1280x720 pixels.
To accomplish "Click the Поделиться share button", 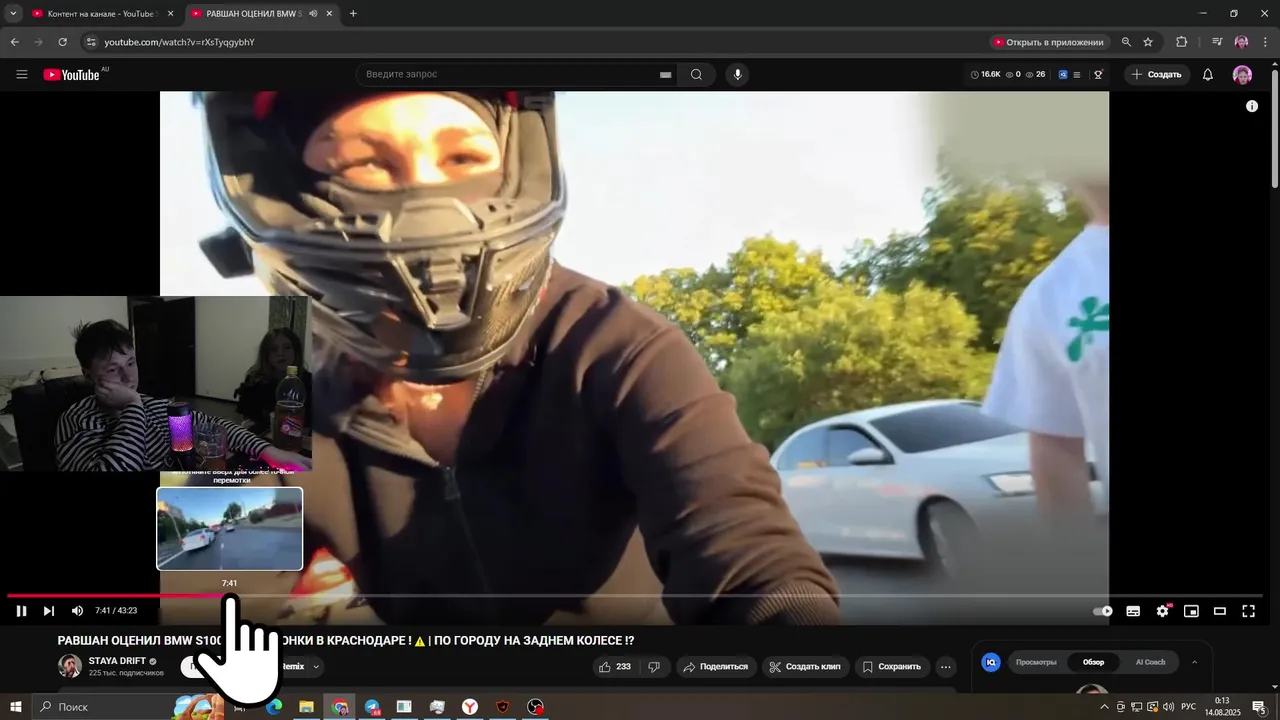I will [716, 667].
